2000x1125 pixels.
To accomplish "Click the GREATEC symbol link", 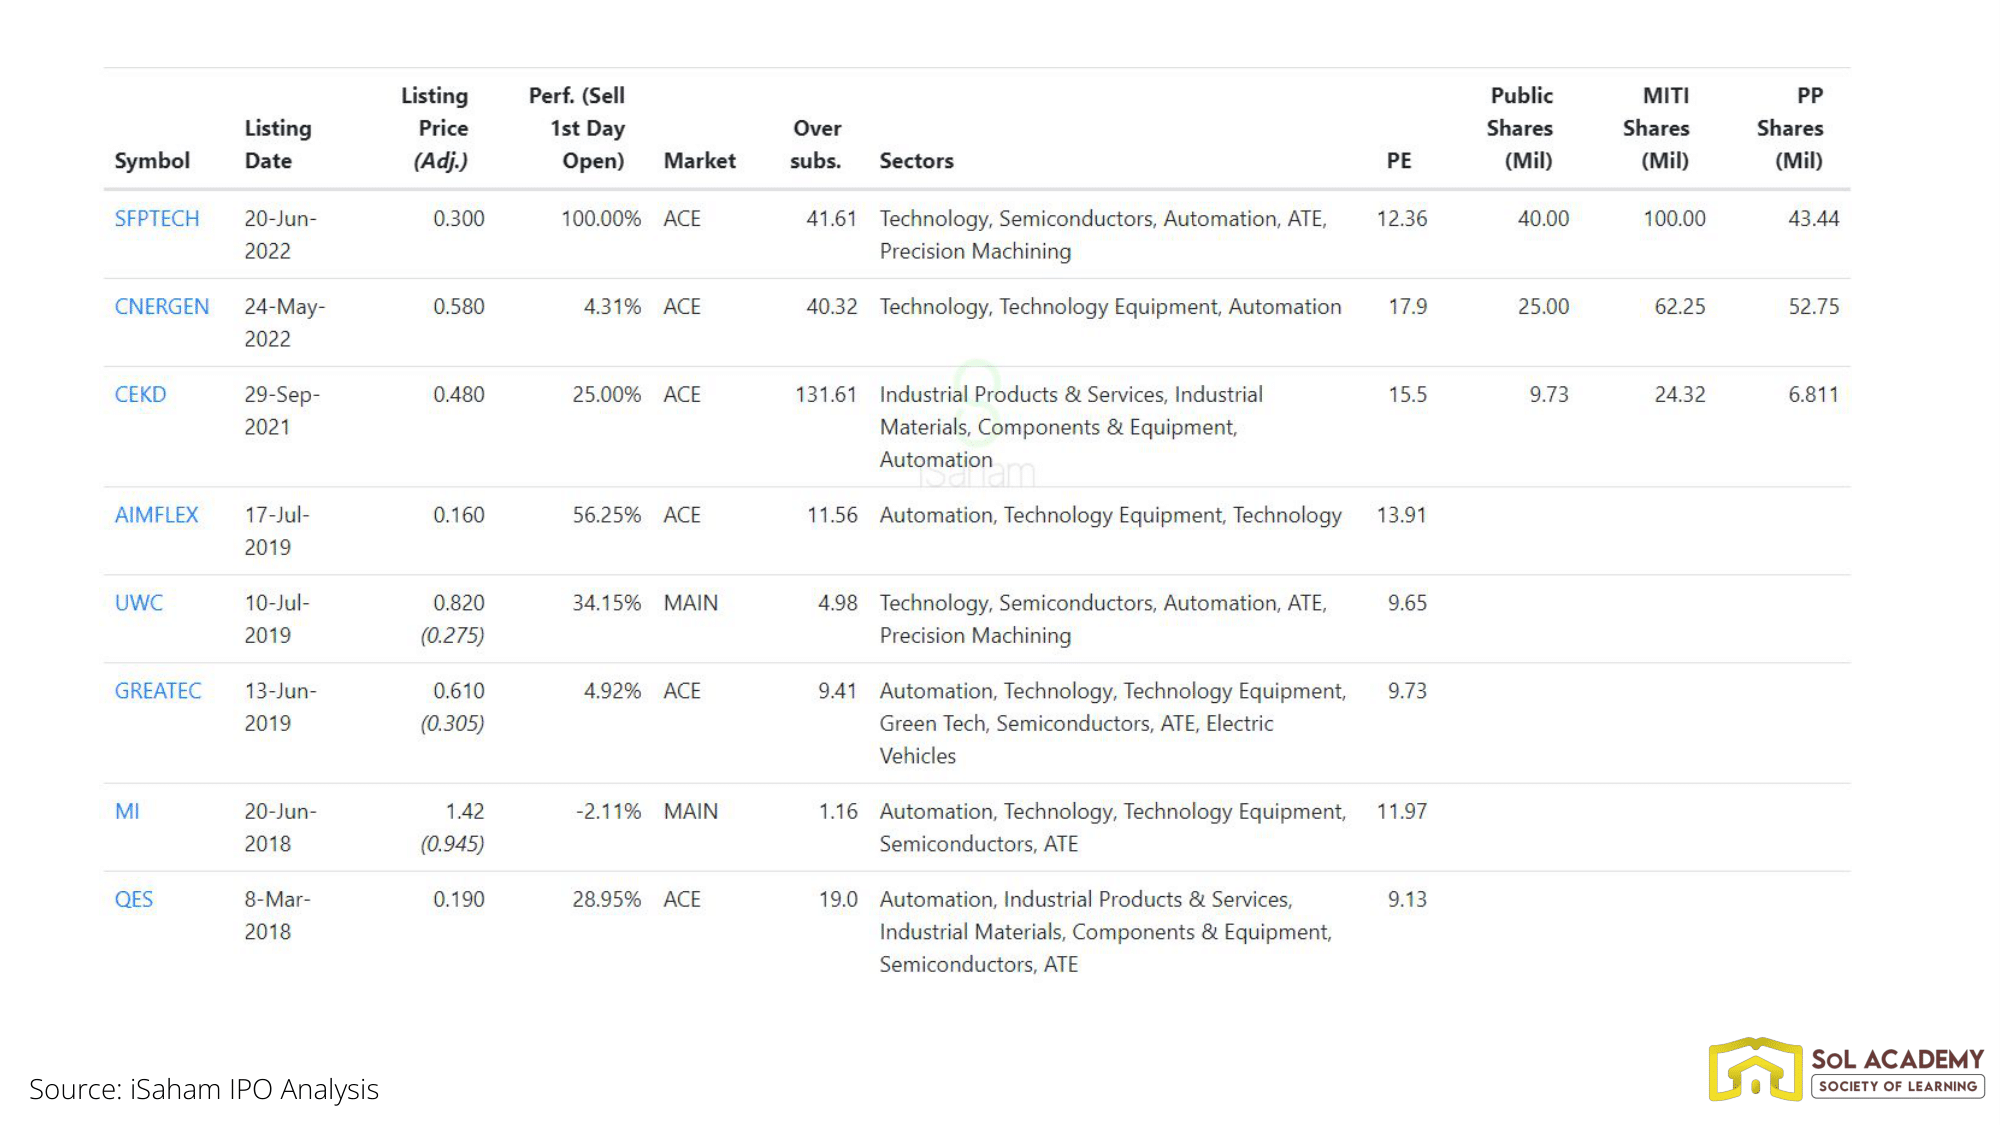I will point(158,691).
